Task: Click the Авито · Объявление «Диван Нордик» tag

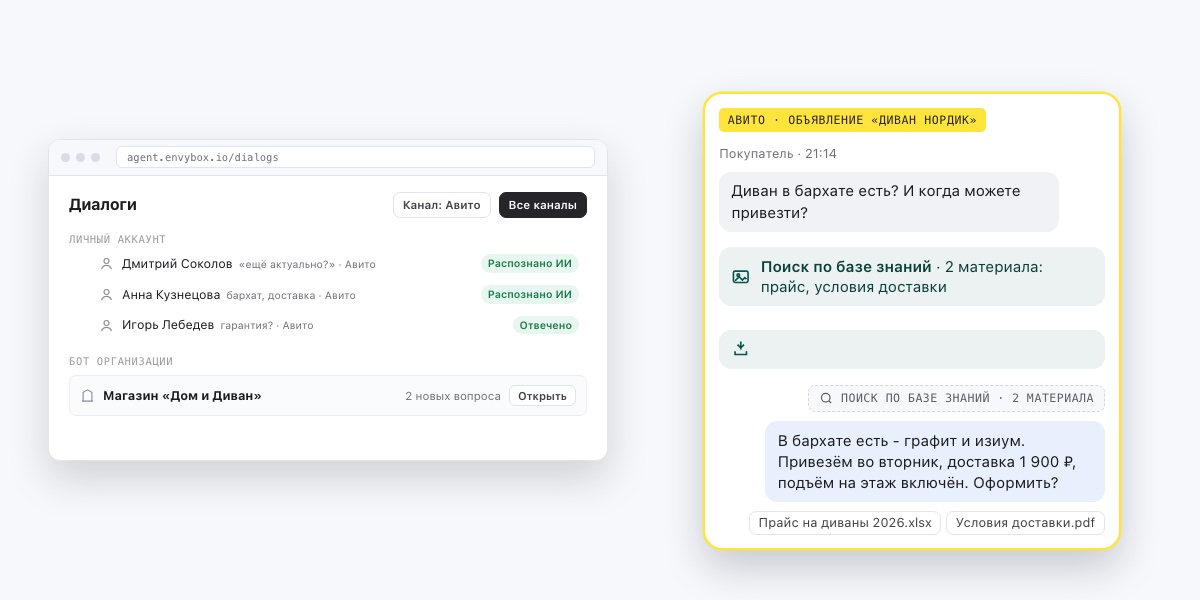Action: [x=852, y=120]
